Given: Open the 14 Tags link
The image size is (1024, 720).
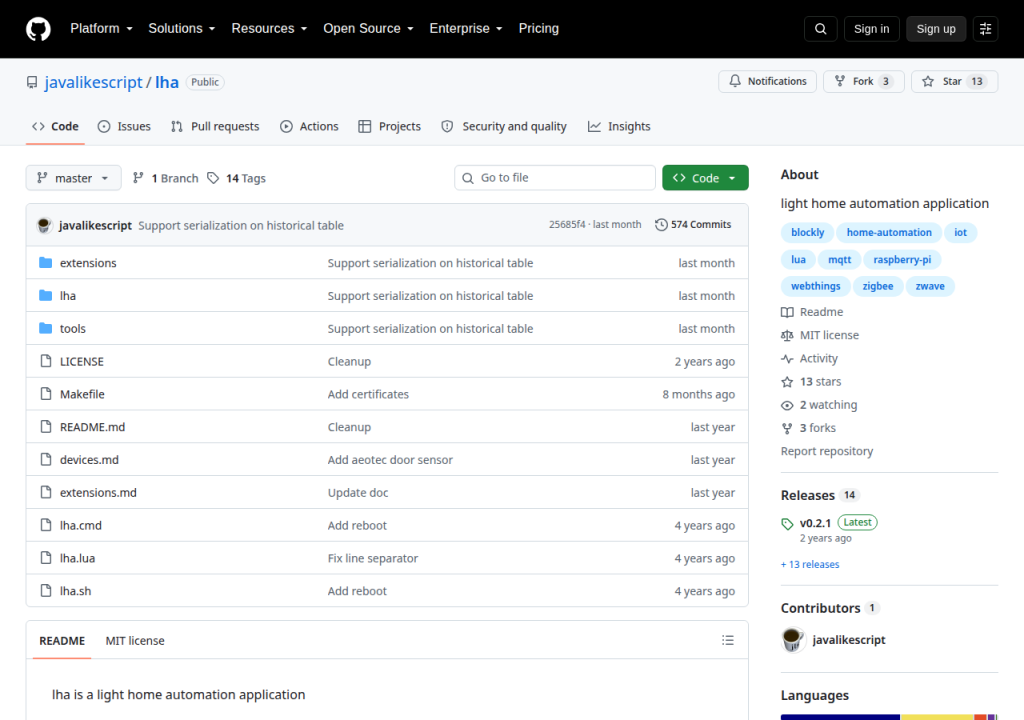Looking at the screenshot, I should point(236,178).
